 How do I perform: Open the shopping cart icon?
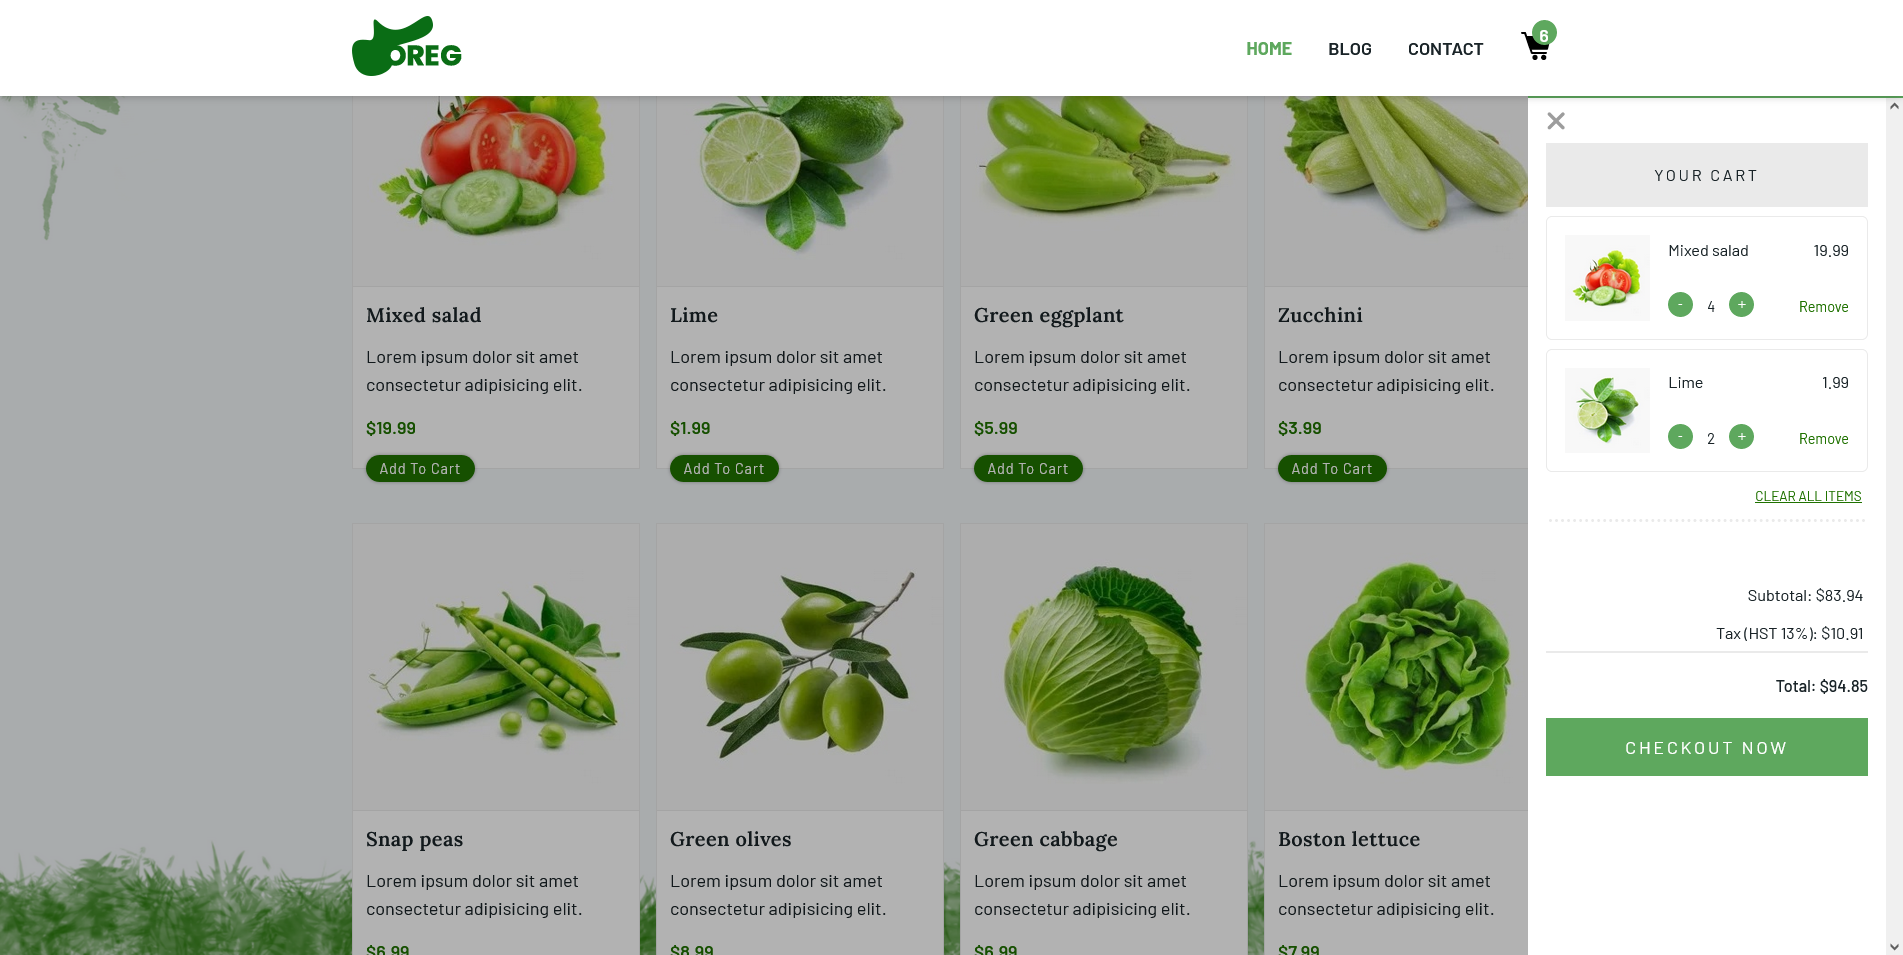click(x=1536, y=46)
